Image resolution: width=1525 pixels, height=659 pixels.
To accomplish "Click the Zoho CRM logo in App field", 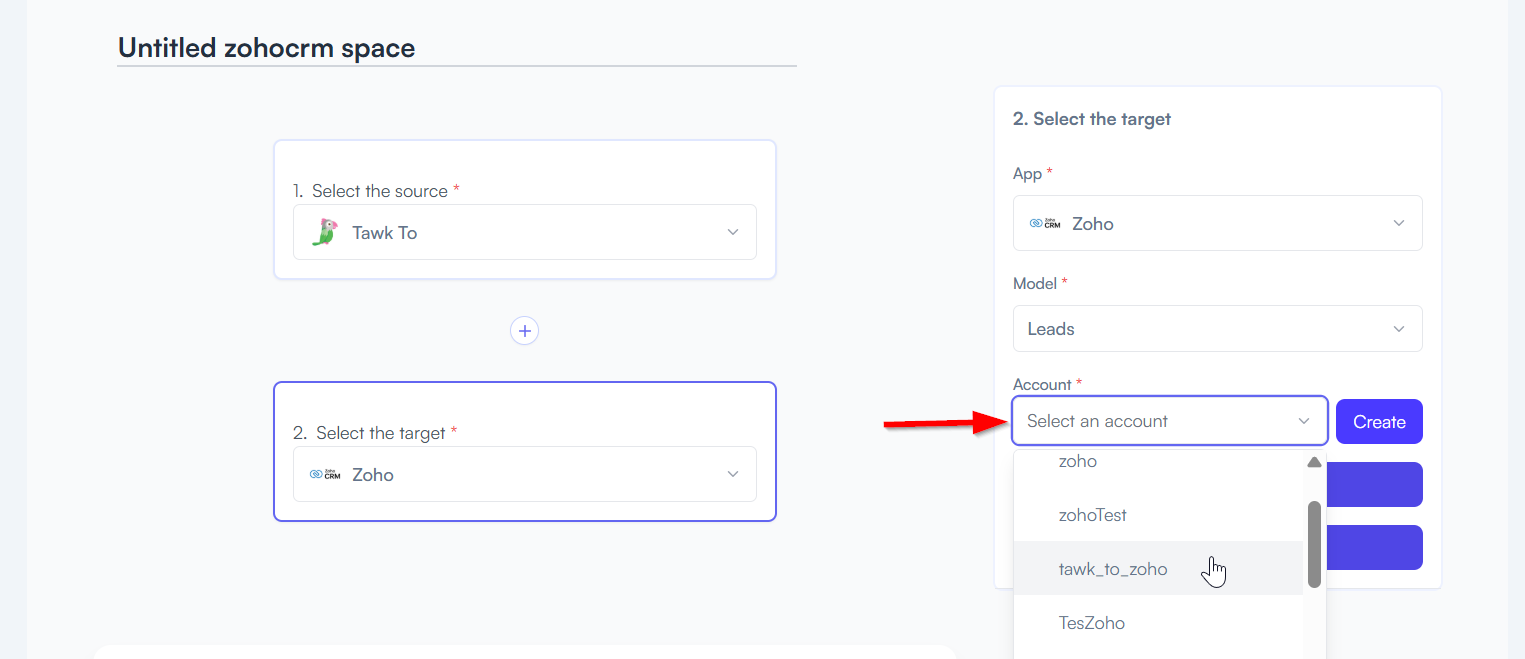I will tap(1045, 223).
